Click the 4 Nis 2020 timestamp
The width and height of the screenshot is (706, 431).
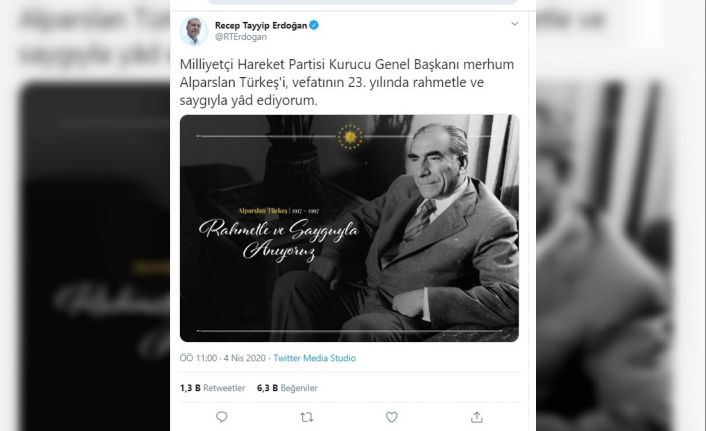tap(244, 358)
